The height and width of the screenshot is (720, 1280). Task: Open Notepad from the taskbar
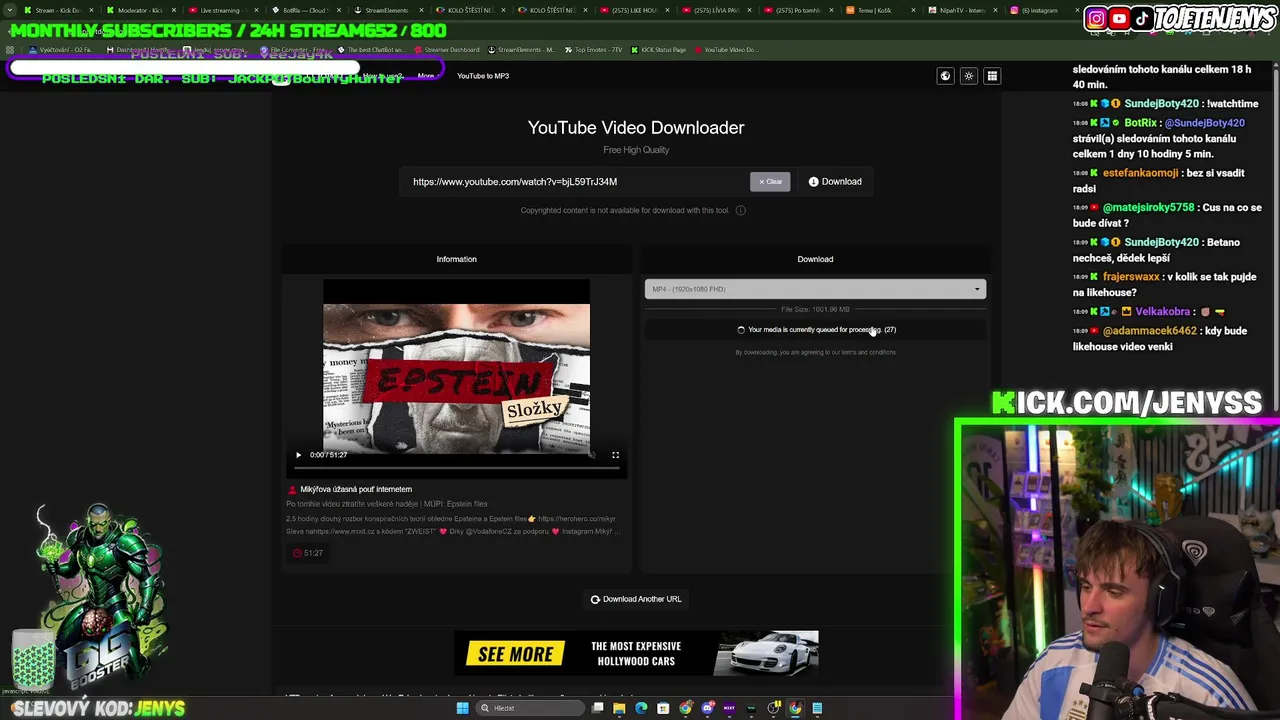pyautogui.click(x=817, y=708)
